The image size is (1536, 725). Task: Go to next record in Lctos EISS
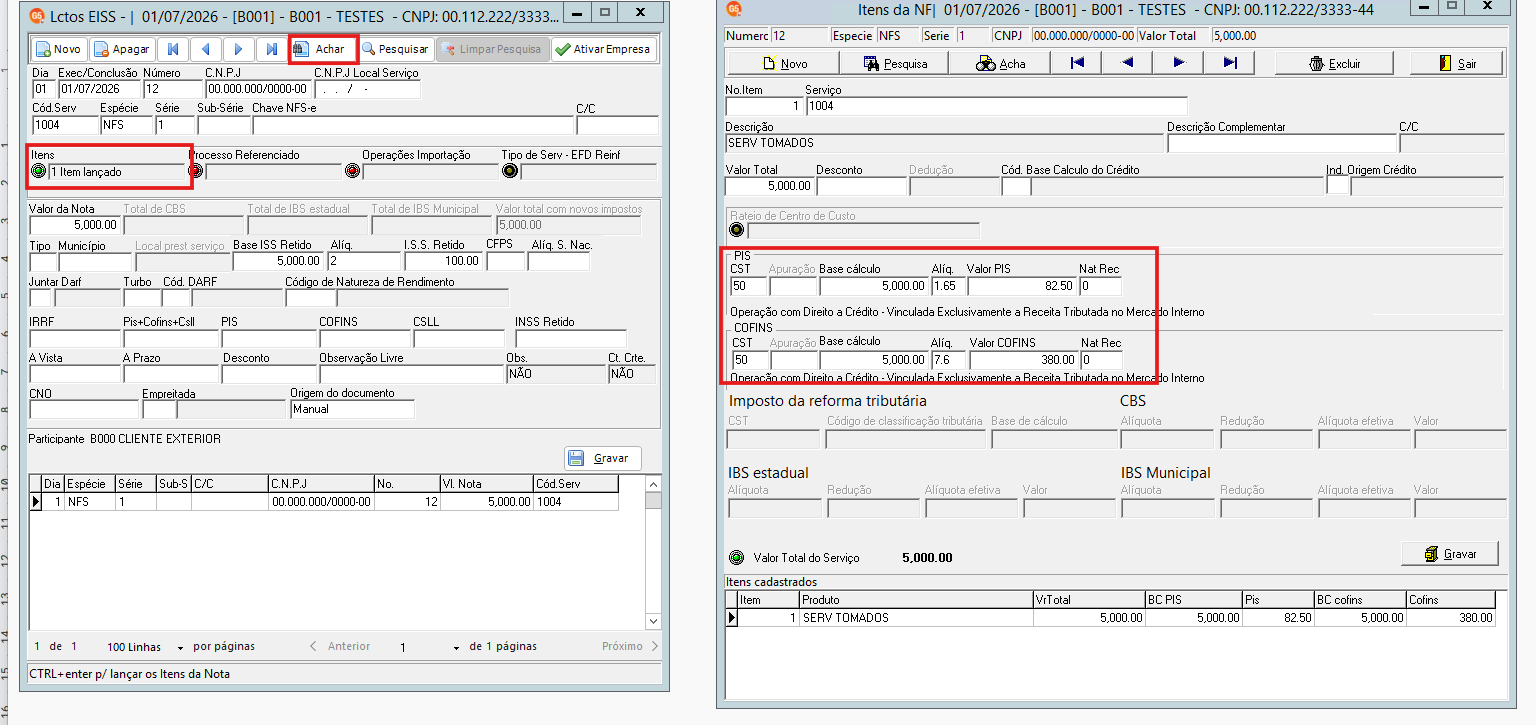(x=238, y=49)
